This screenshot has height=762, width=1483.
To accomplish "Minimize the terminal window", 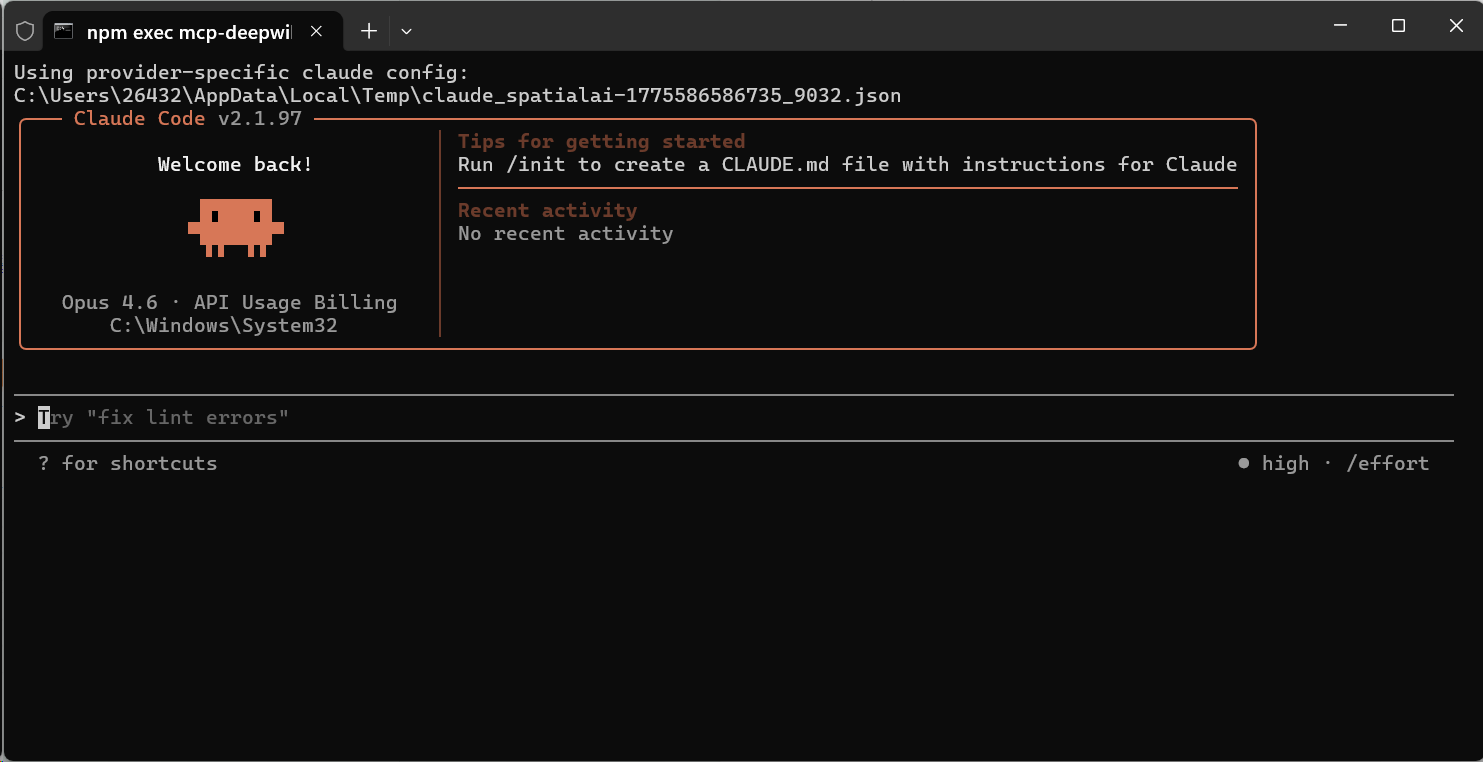I will [1342, 26].
